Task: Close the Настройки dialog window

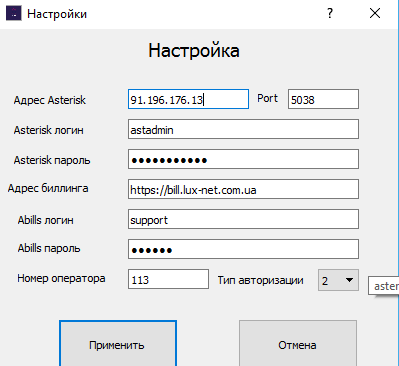Action: tap(375, 13)
